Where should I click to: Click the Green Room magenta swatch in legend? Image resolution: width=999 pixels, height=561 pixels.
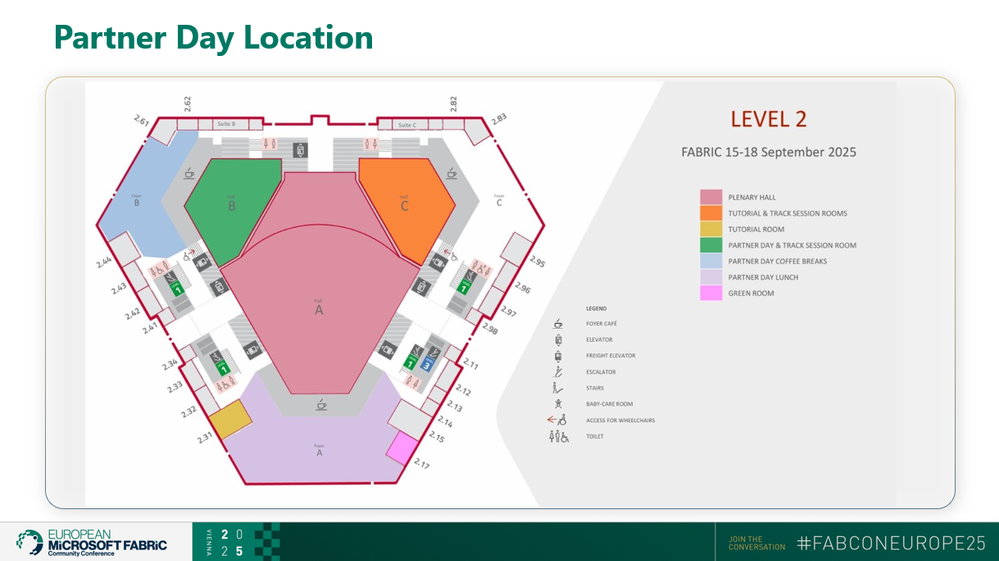[711, 293]
